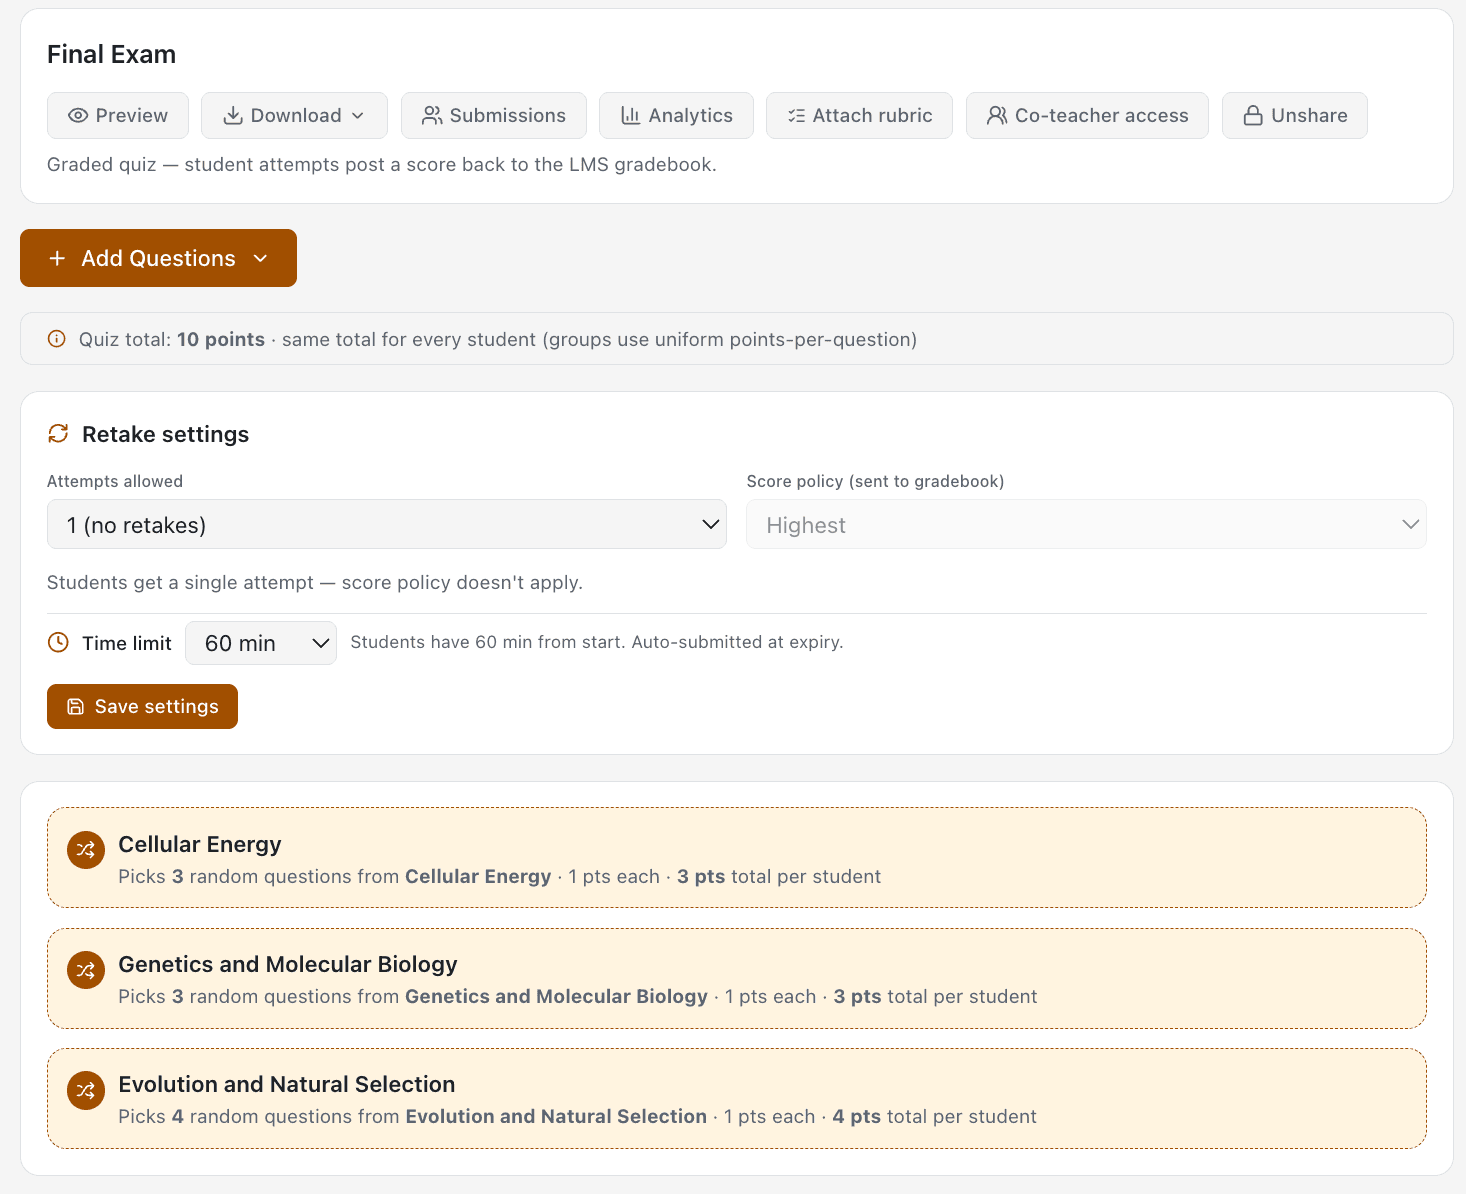
Task: Open the Analytics view
Action: (677, 116)
